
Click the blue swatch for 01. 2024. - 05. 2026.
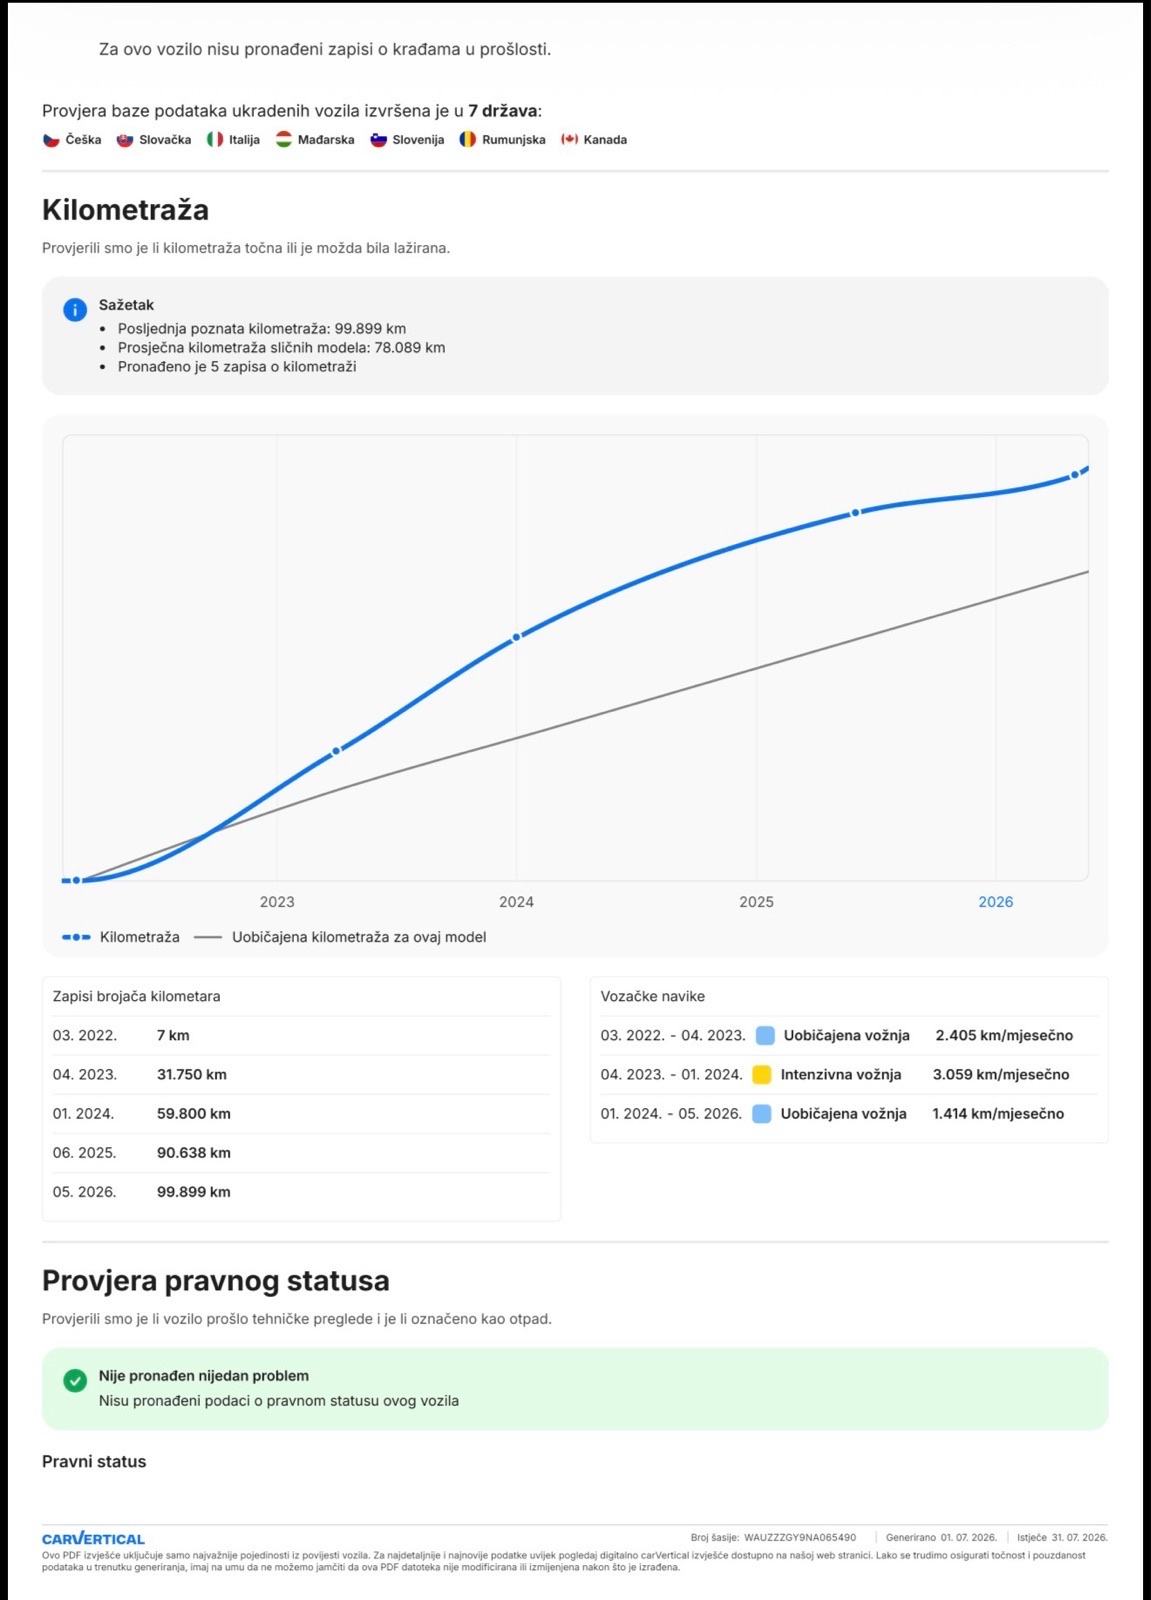[x=762, y=1114]
